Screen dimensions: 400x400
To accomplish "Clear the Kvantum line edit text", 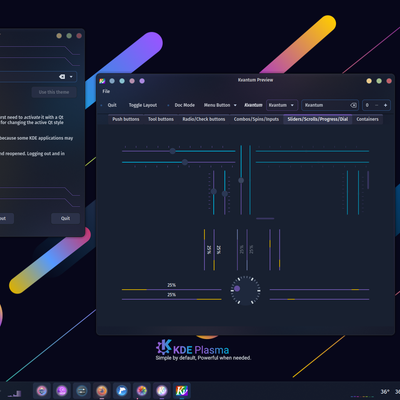I will (353, 105).
